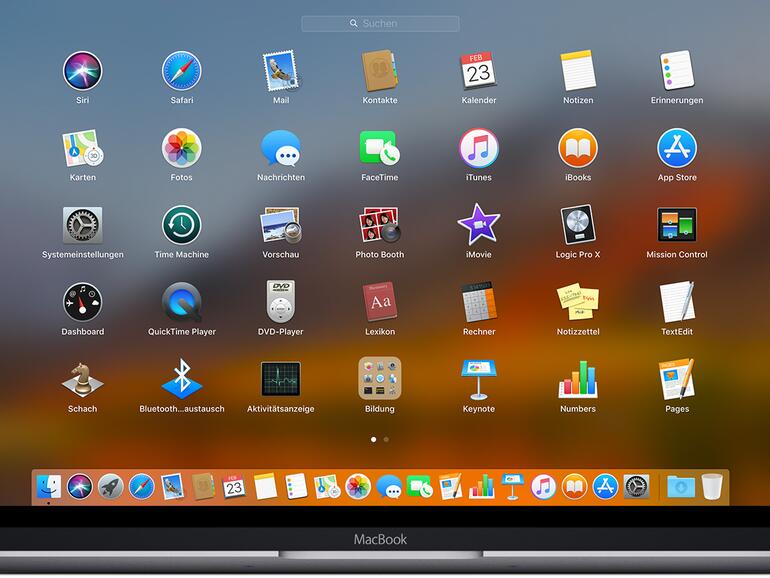This screenshot has height=578, width=770.
Task: Open Numbers chart icon in Dock
Action: point(481,487)
